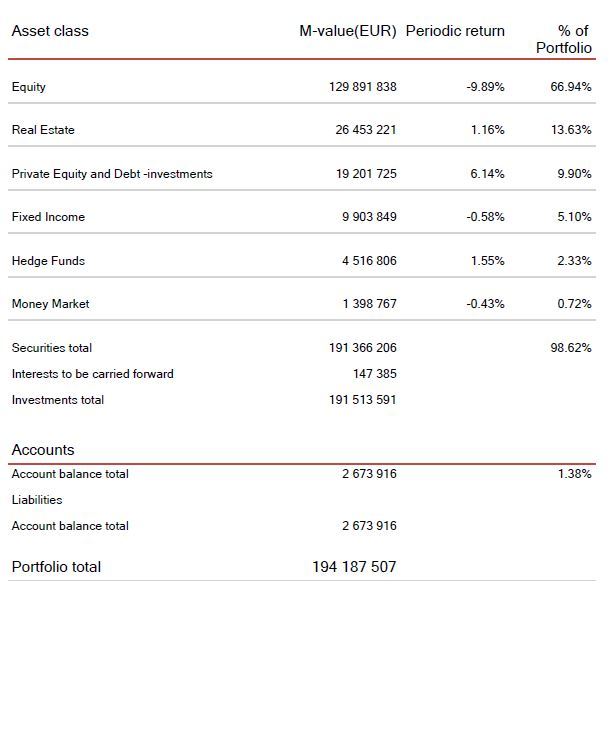The image size is (611, 744).
Task: Click the Money Market label
Action: coord(50,304)
